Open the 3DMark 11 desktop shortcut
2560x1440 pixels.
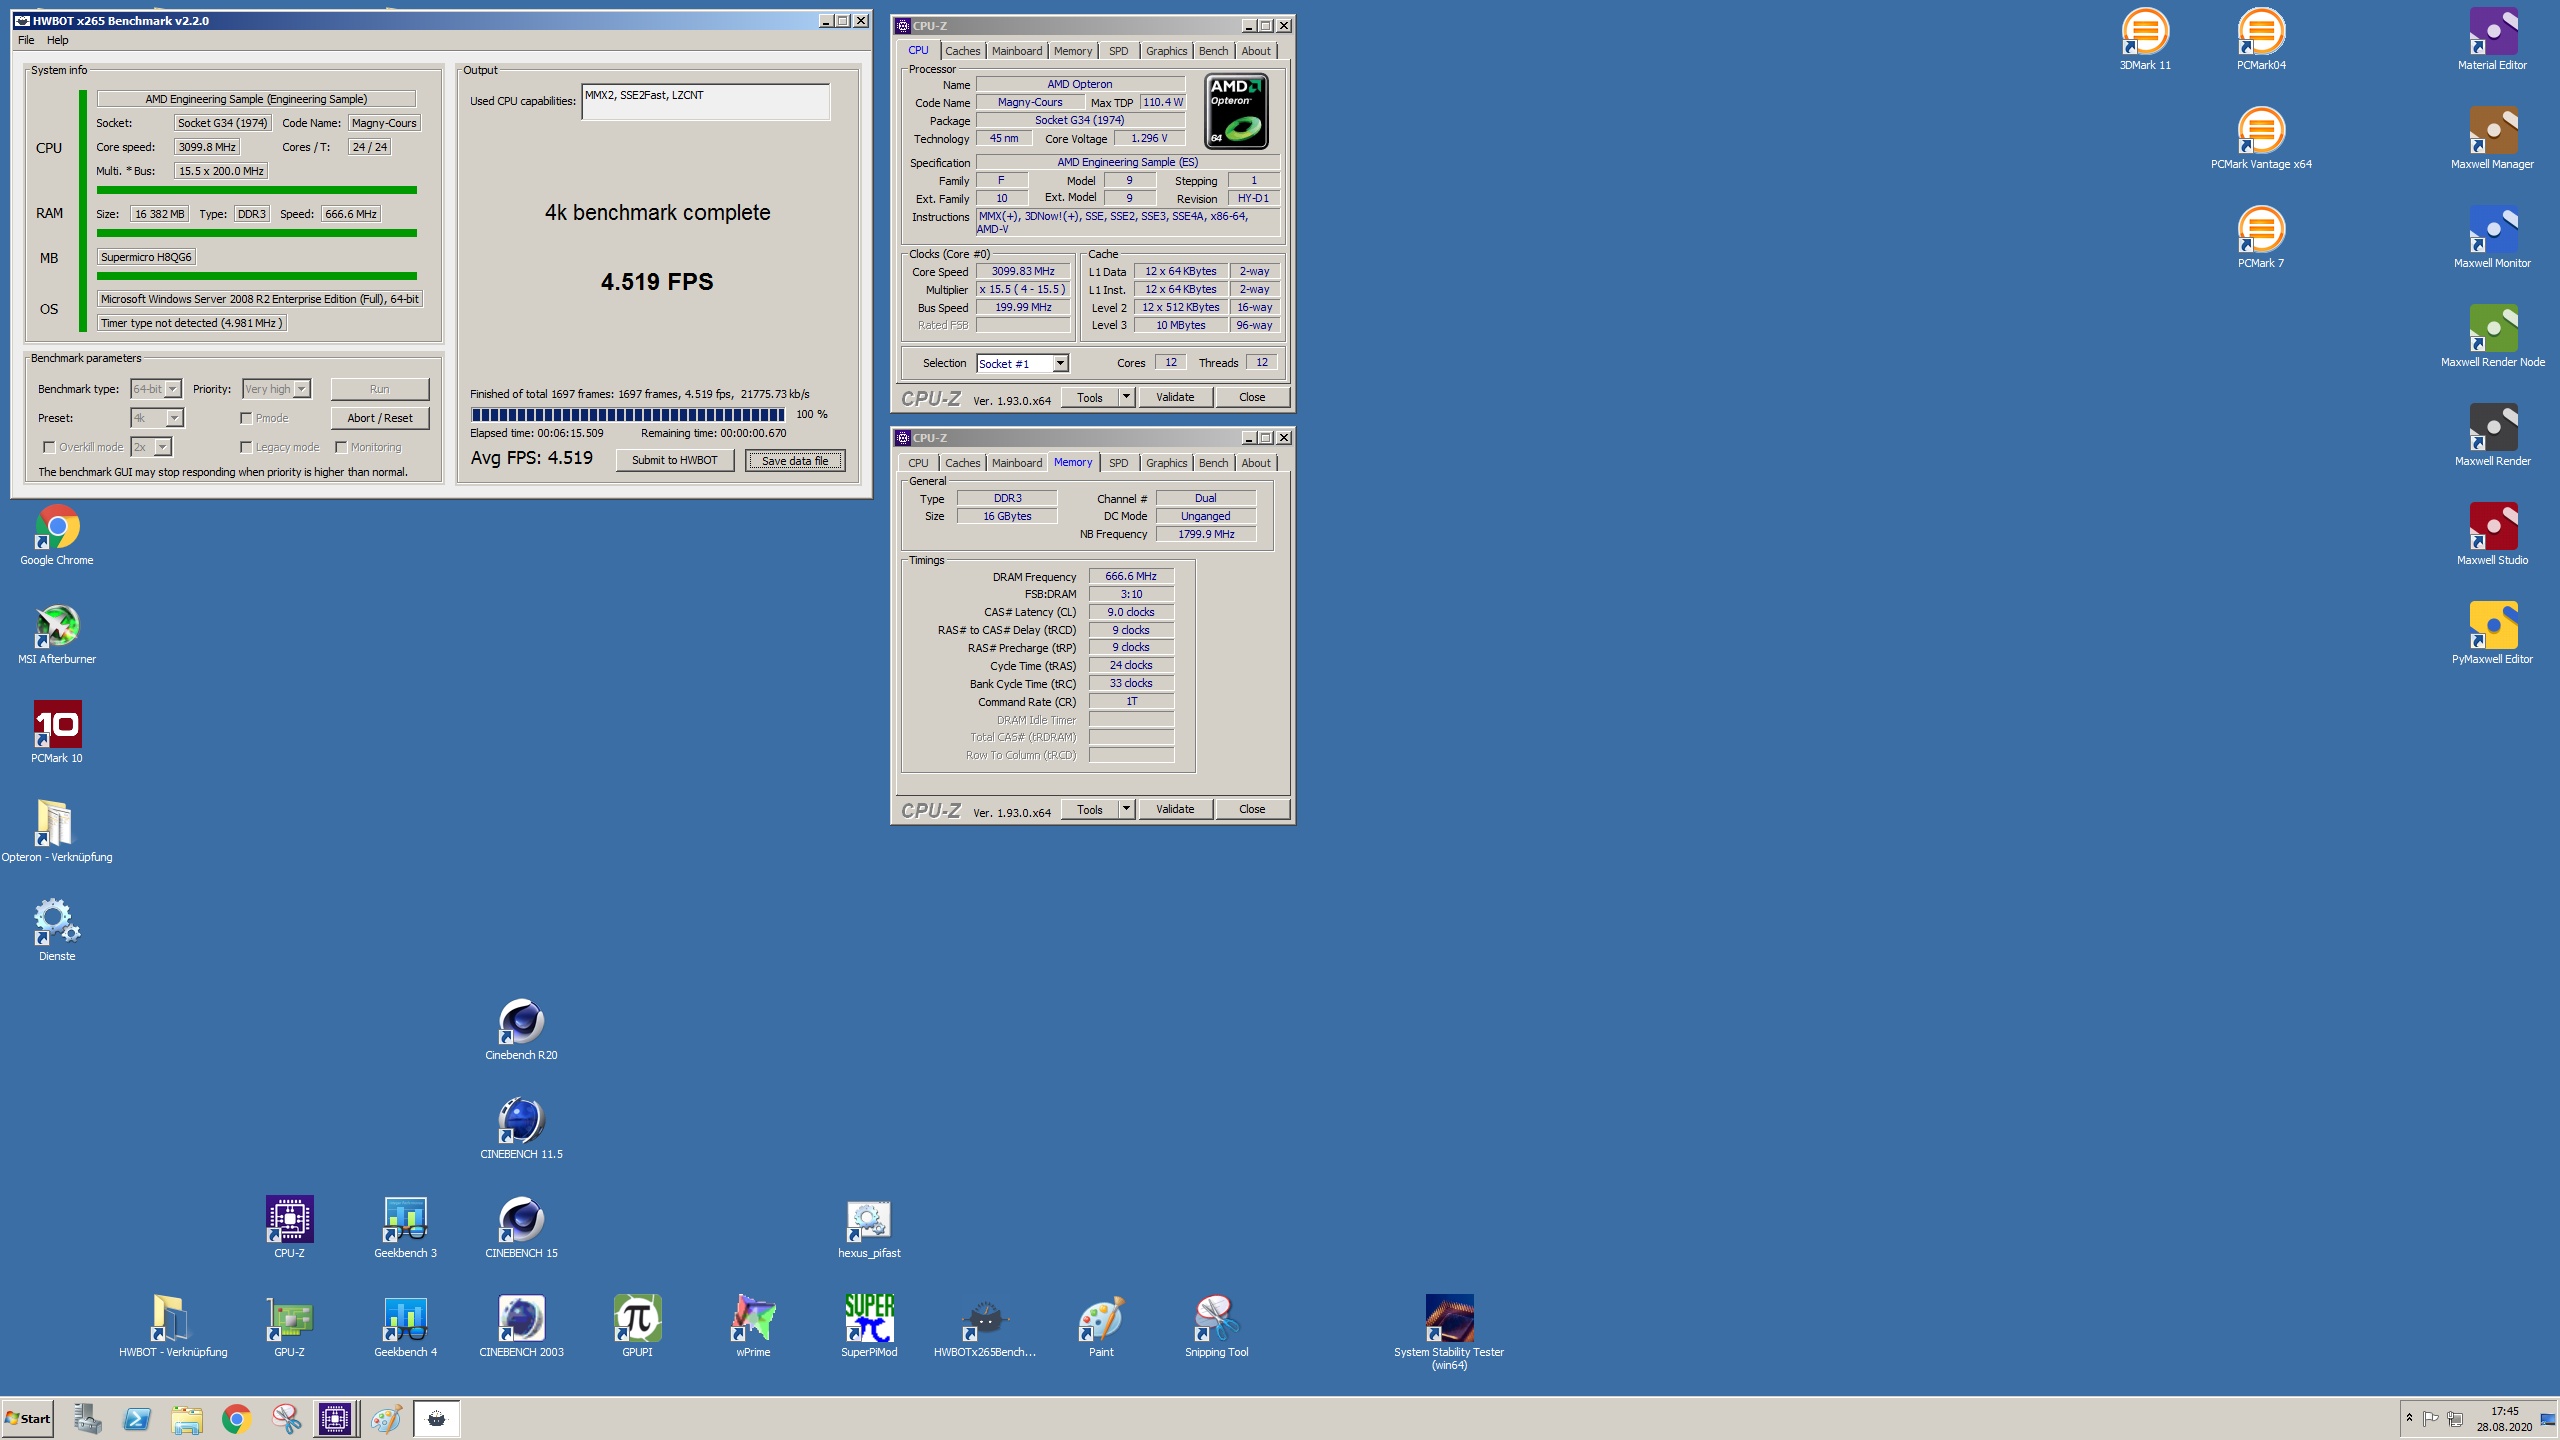point(2145,40)
